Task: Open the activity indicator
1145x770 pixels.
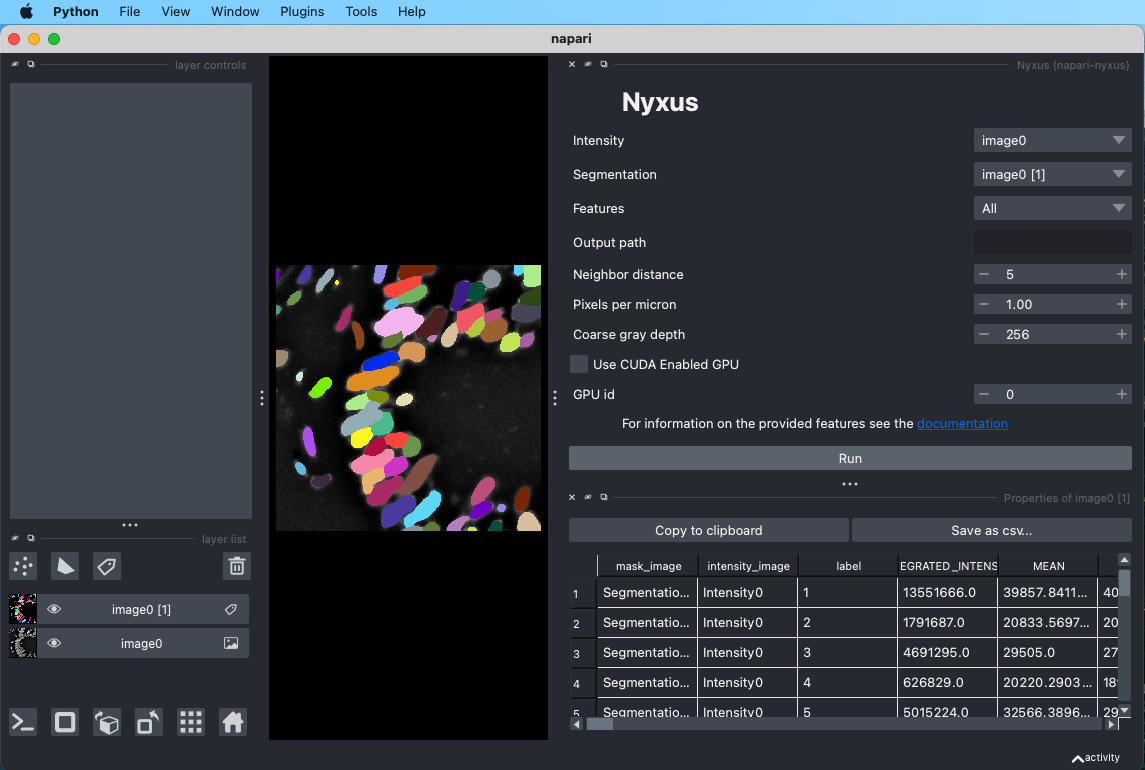Action: tap(1095, 758)
